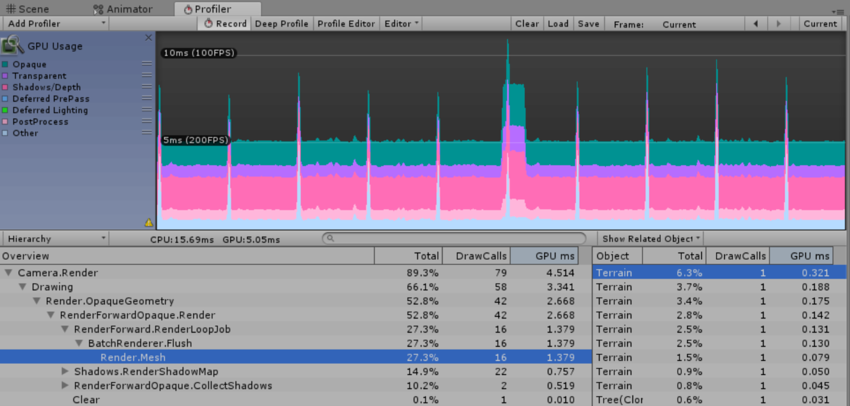
Task: Click the Save button
Action: coord(589,24)
